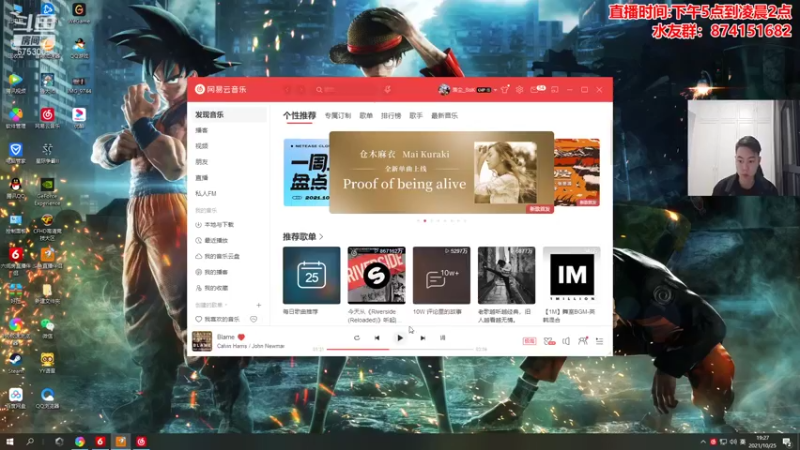The height and width of the screenshot is (450, 800).
Task: Start heartbeat mode icon beside liked music
Action: pyautogui.click(x=254, y=319)
